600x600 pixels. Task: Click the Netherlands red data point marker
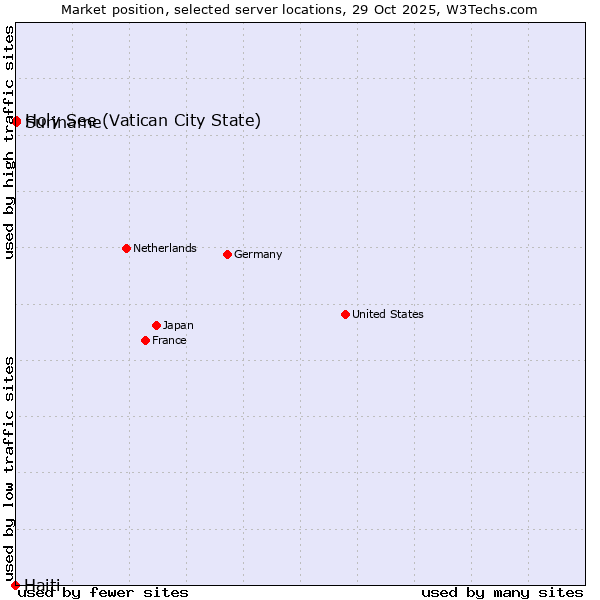[x=126, y=248]
